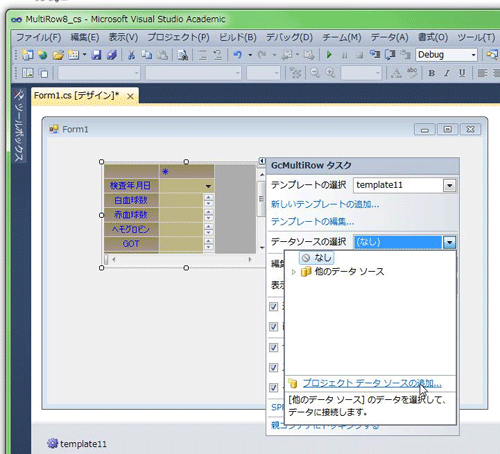Click the Navigate Backward icon
Viewport: 500px width, 454px height.
287,55
